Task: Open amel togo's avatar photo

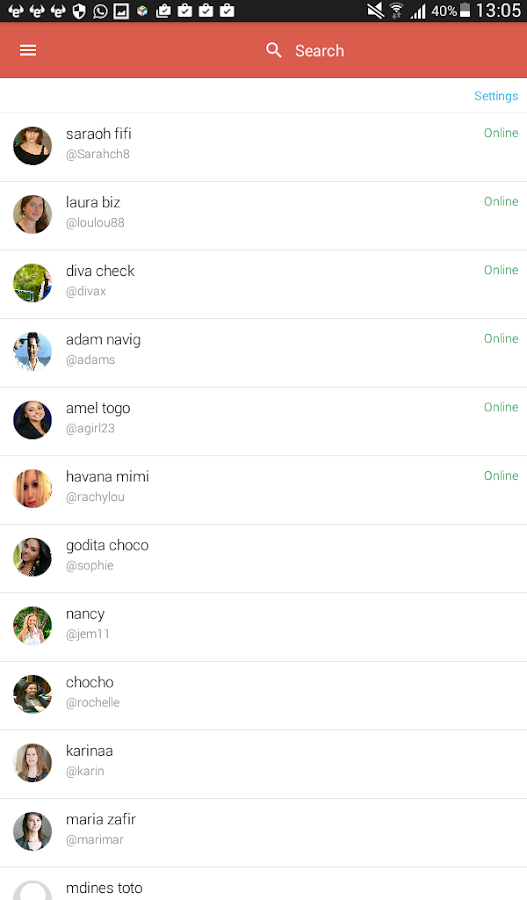Action: pyautogui.click(x=33, y=420)
